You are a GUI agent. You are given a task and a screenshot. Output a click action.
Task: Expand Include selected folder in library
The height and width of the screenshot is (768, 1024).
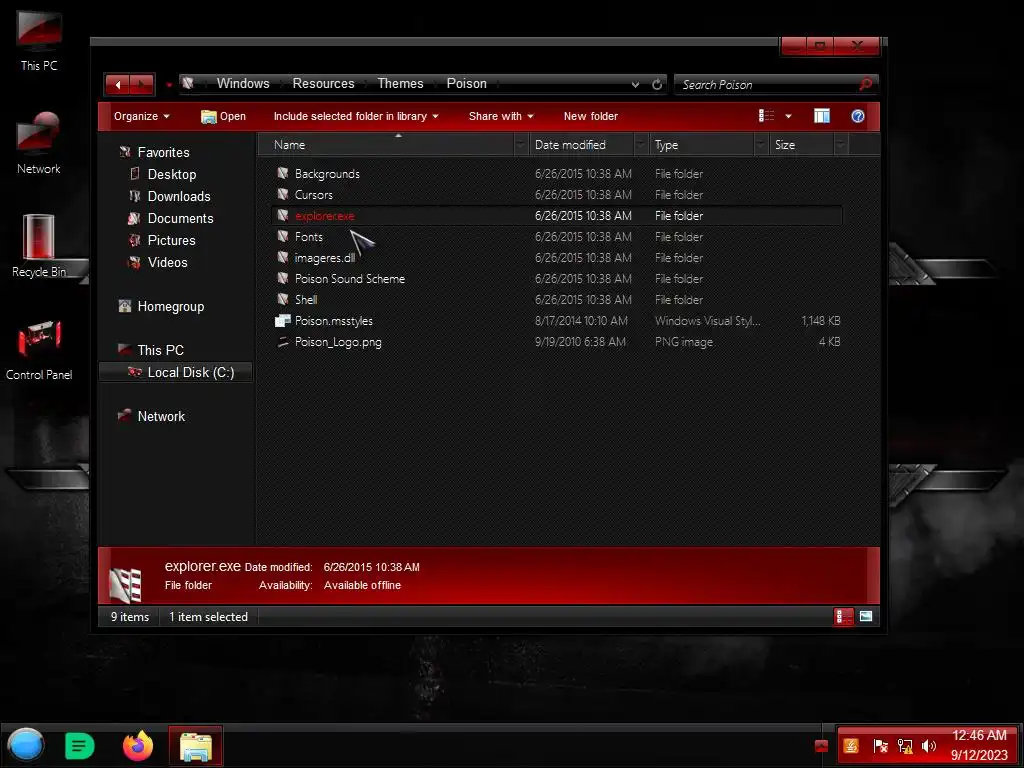pyautogui.click(x=356, y=116)
